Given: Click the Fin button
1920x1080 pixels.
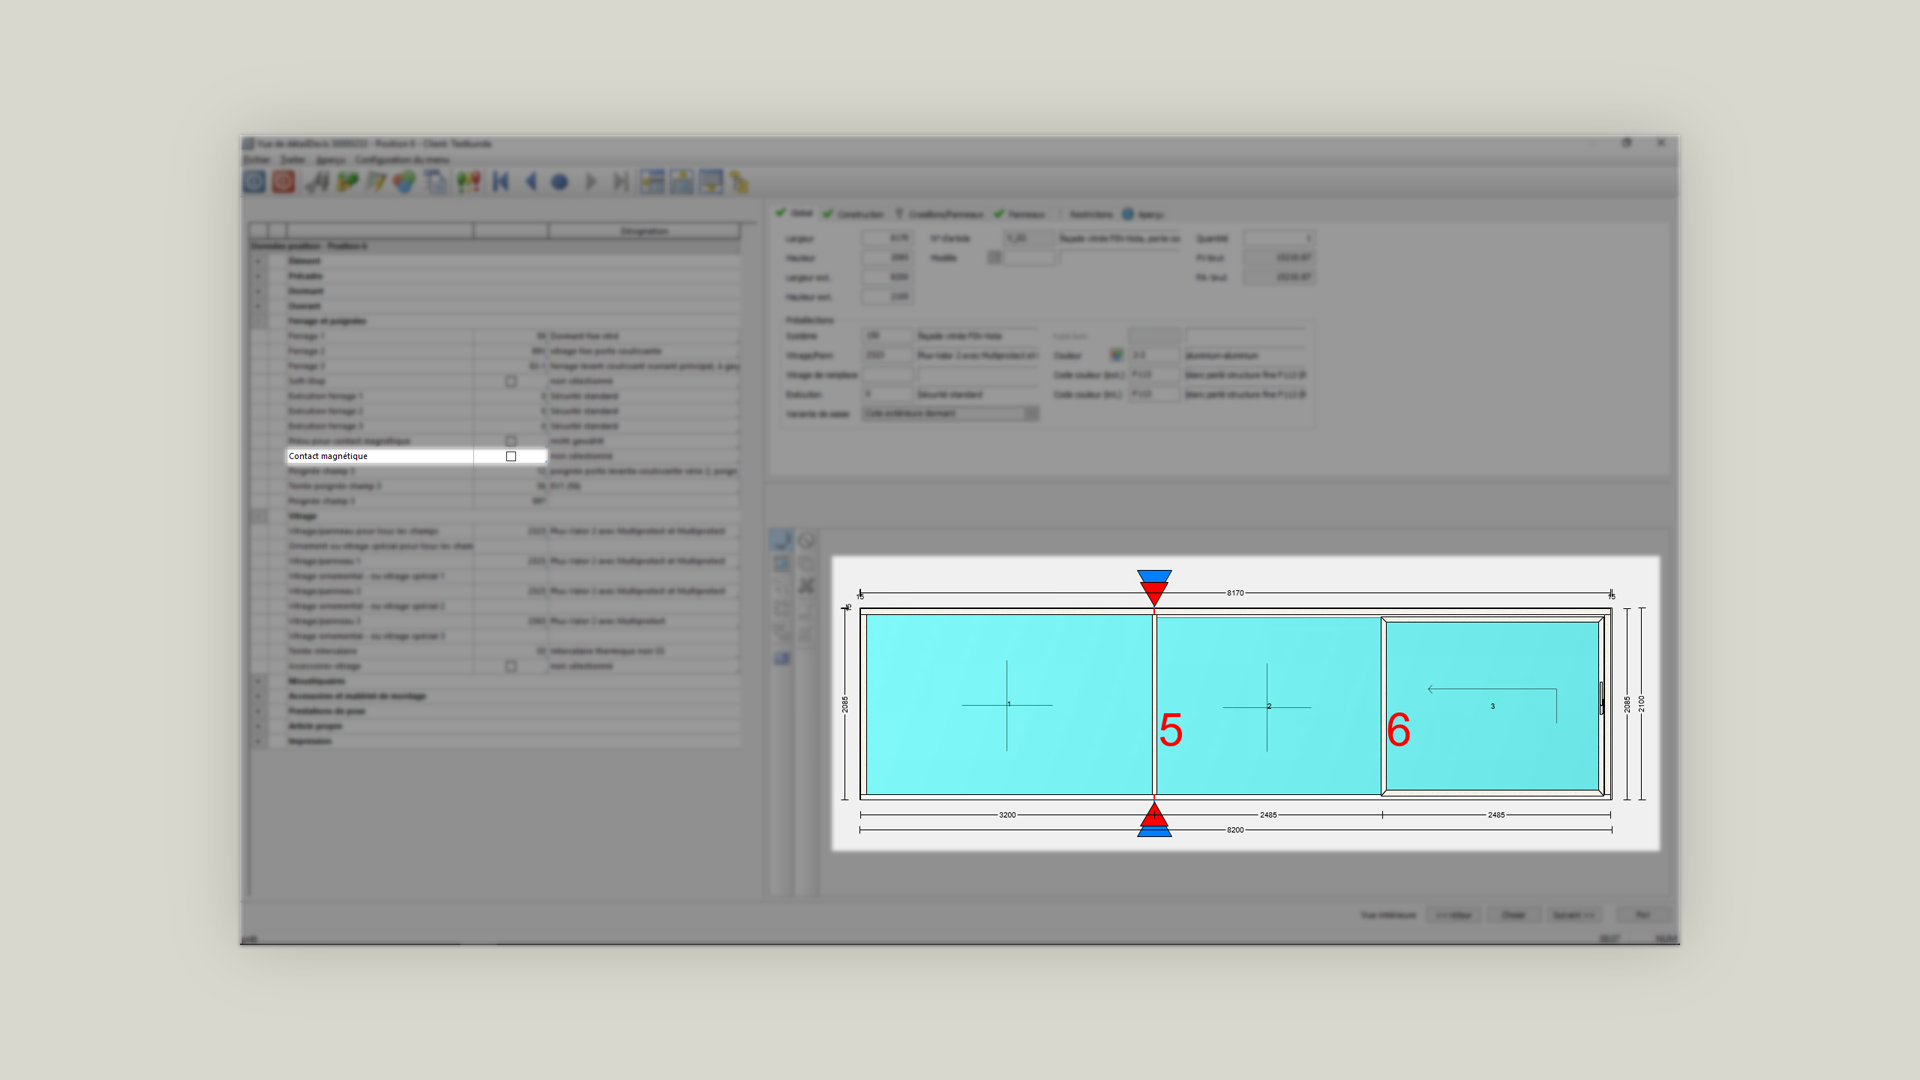Looking at the screenshot, I should (x=1642, y=915).
